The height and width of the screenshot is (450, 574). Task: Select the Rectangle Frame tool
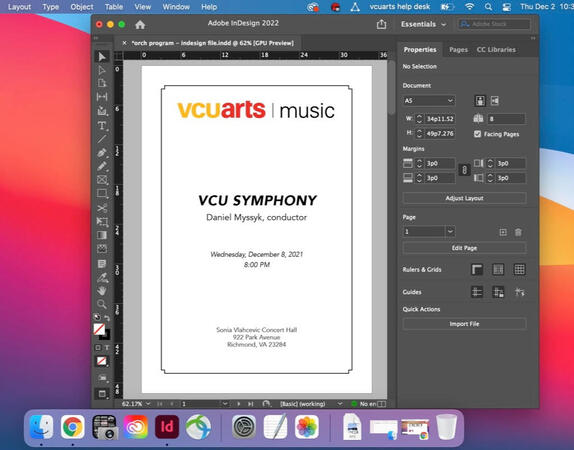click(102, 180)
